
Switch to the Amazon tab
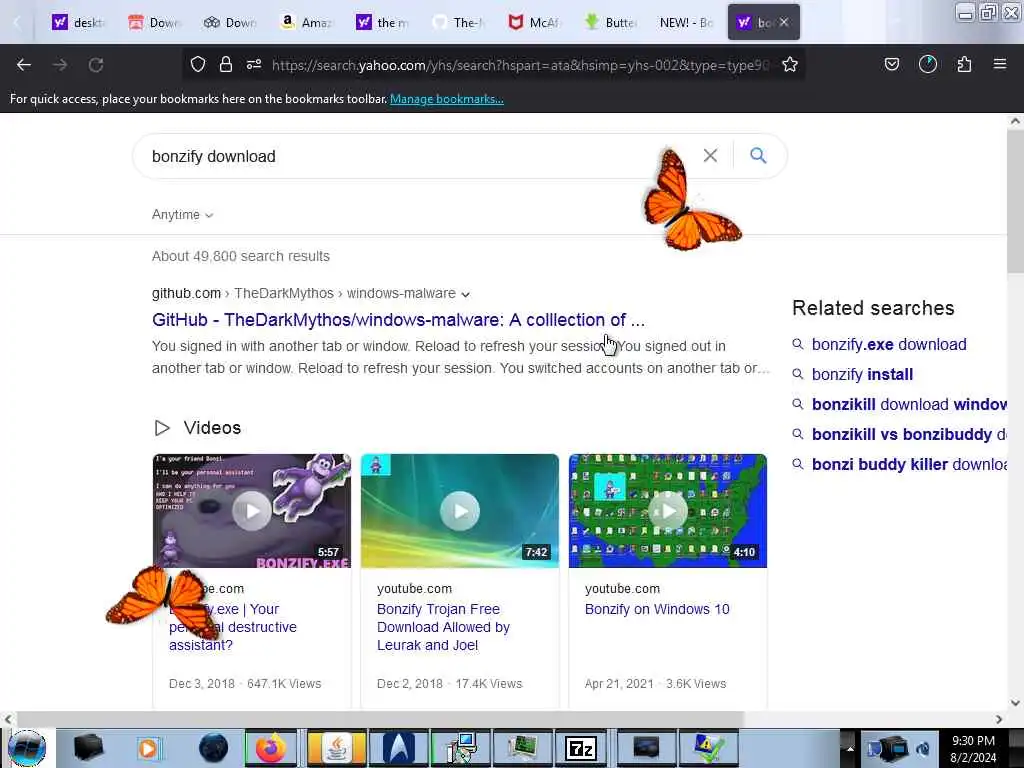point(306,22)
